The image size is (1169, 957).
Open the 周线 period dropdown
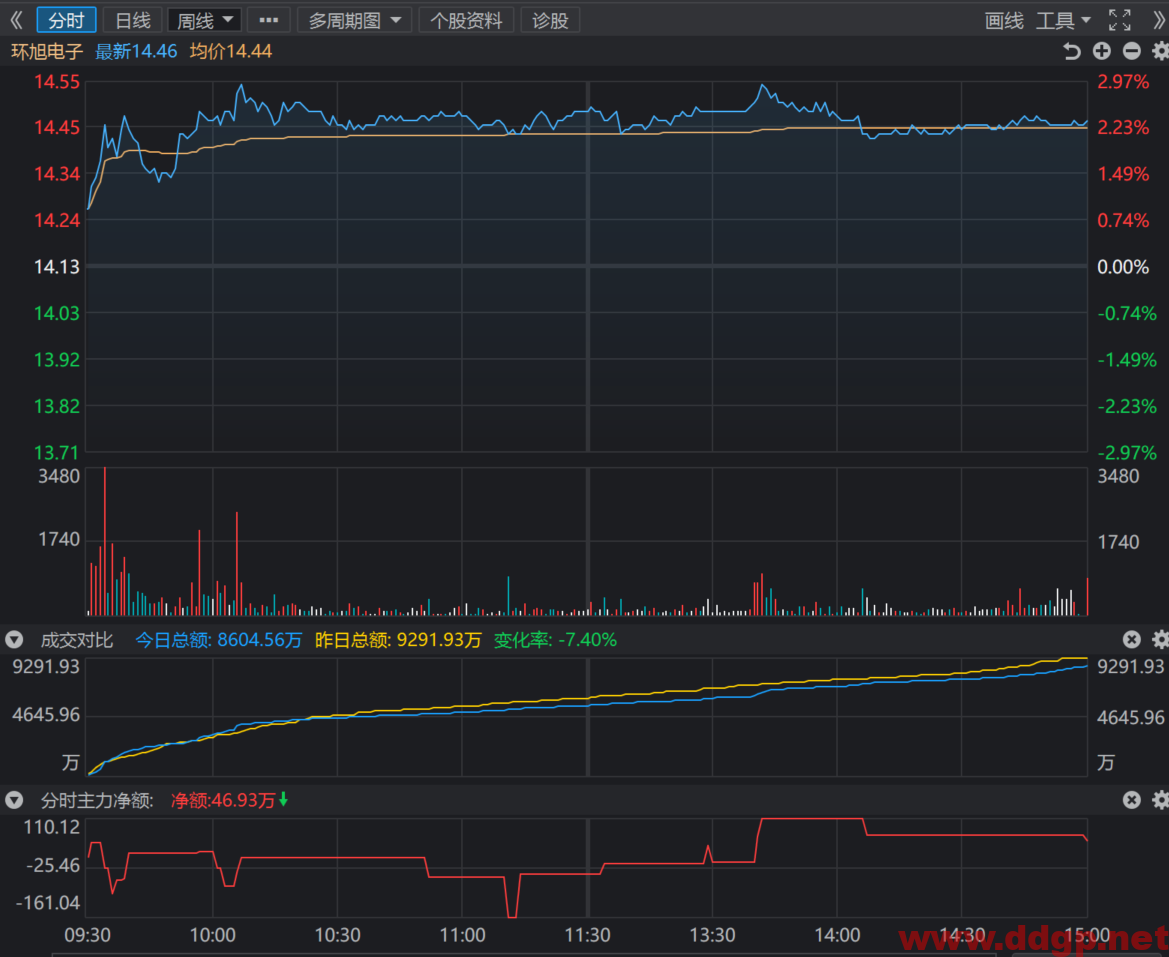coord(204,20)
